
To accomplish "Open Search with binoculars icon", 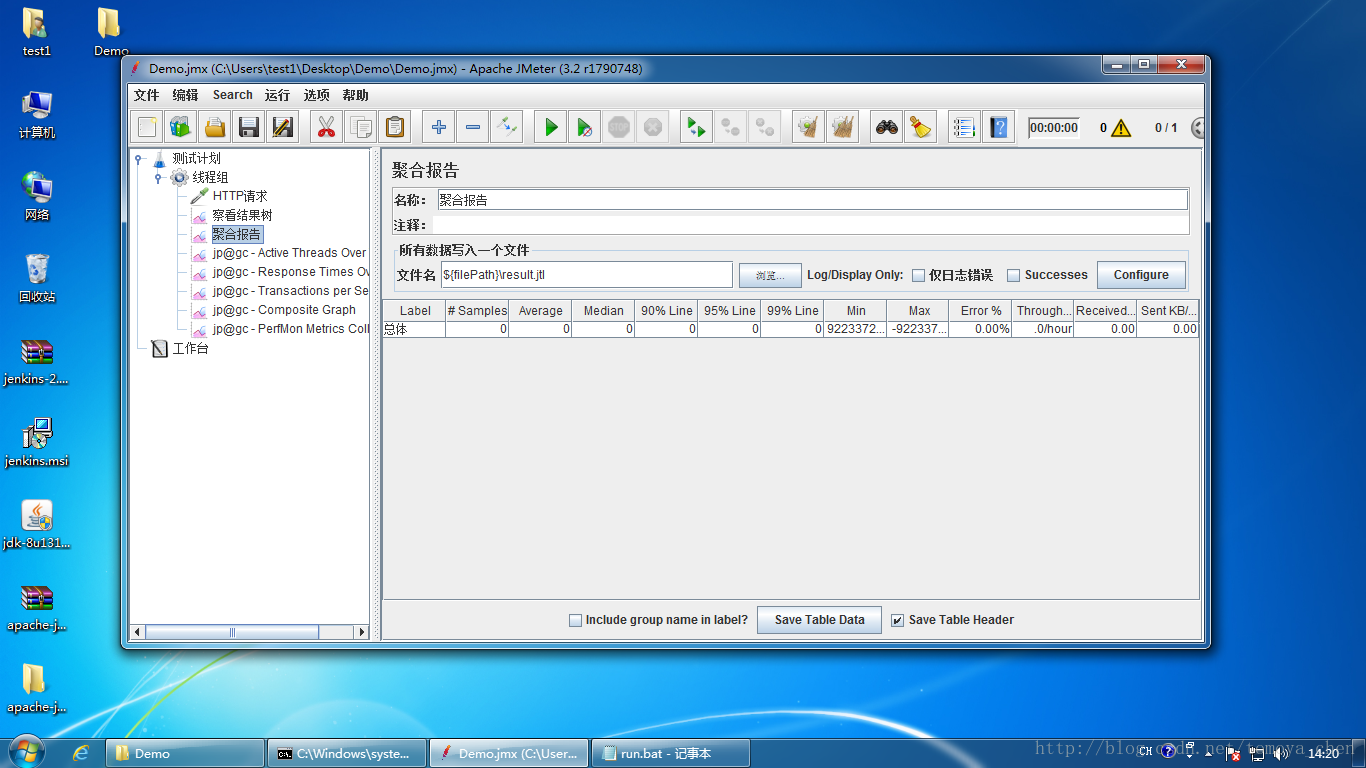I will pyautogui.click(x=886, y=127).
